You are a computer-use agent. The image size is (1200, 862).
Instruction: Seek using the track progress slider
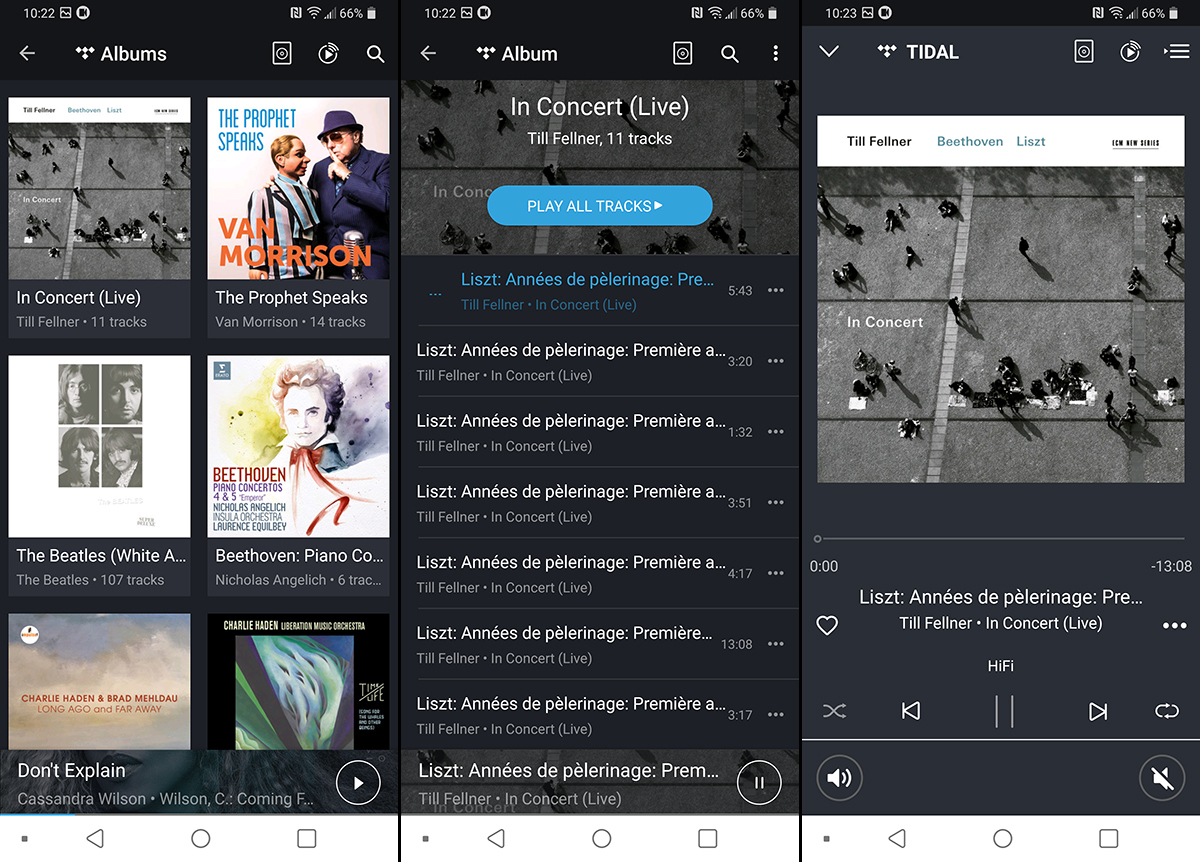tap(1000, 539)
